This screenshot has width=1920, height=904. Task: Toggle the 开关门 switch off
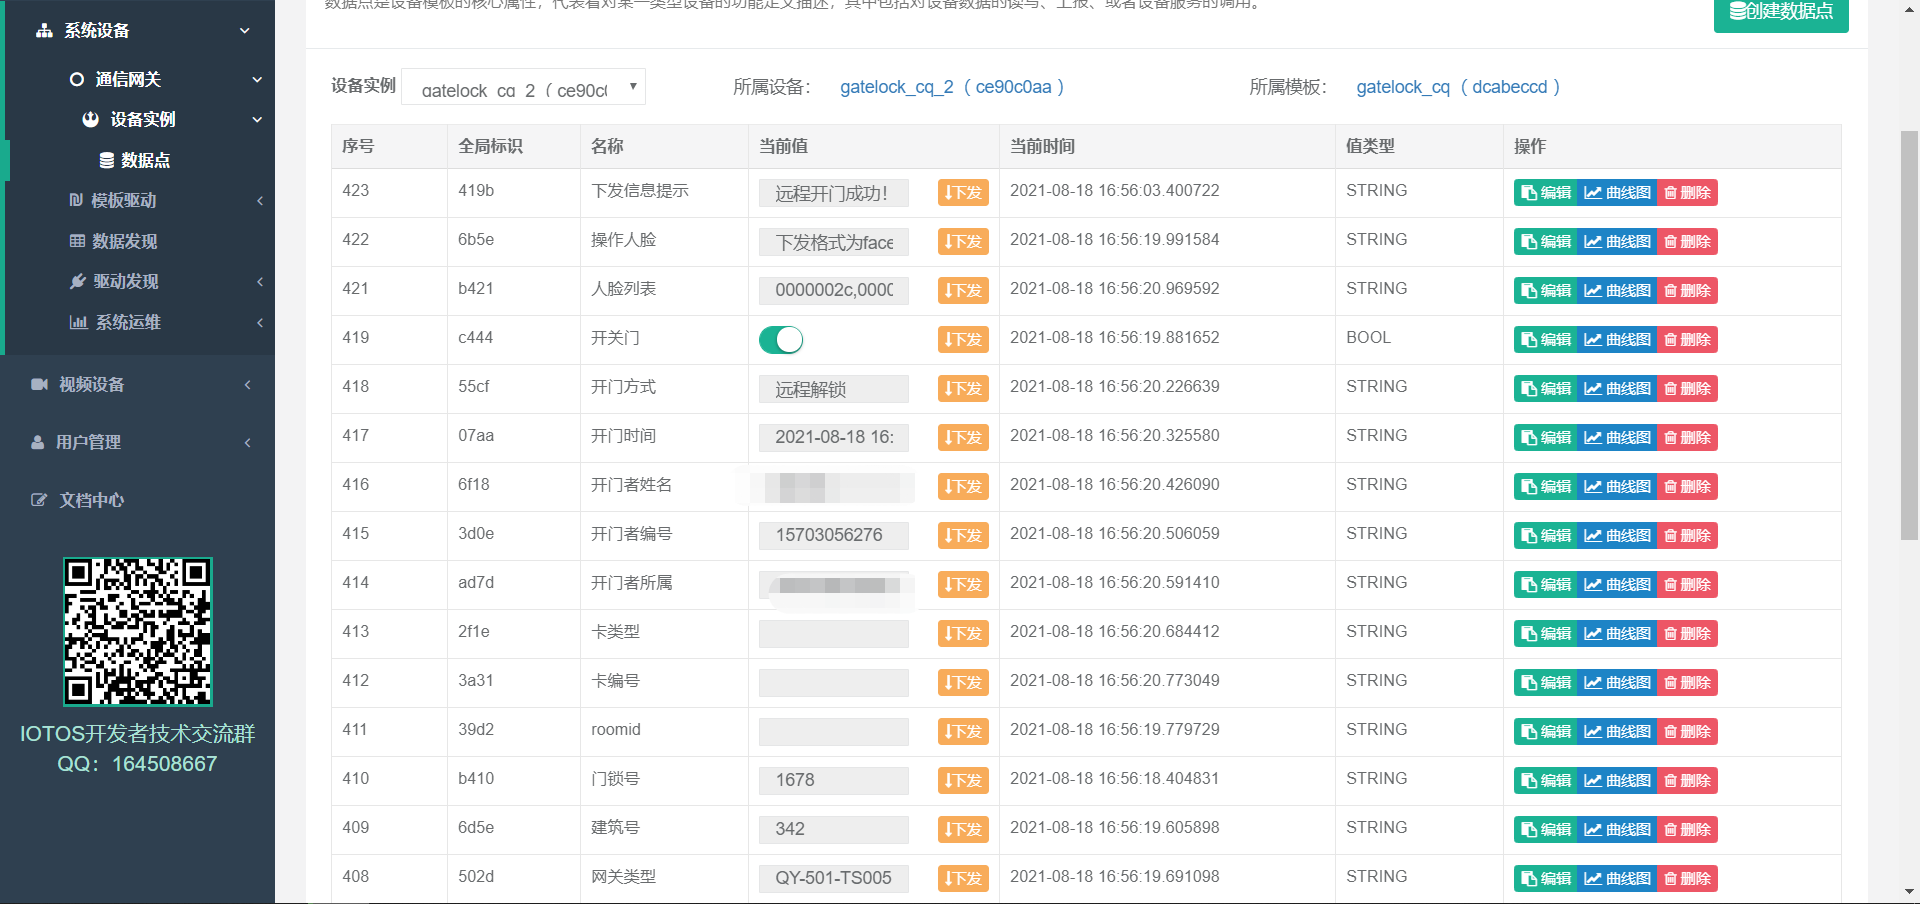[x=781, y=340]
